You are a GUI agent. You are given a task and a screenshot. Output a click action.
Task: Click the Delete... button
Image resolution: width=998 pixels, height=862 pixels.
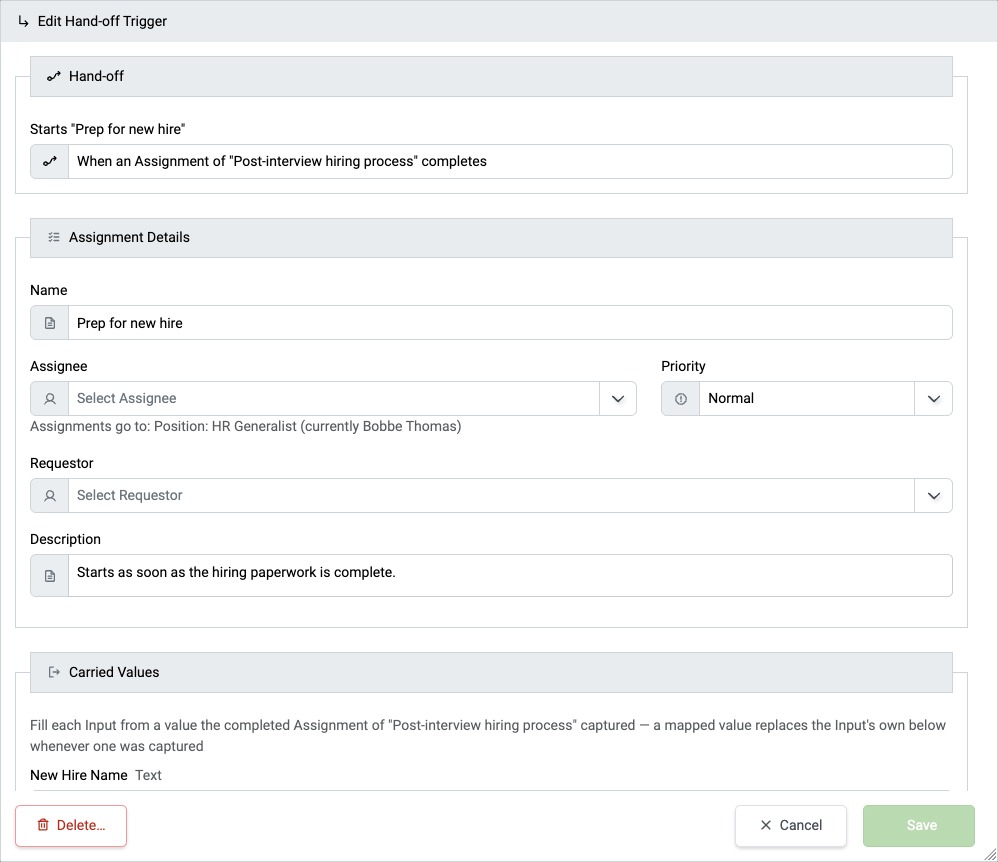pos(71,826)
